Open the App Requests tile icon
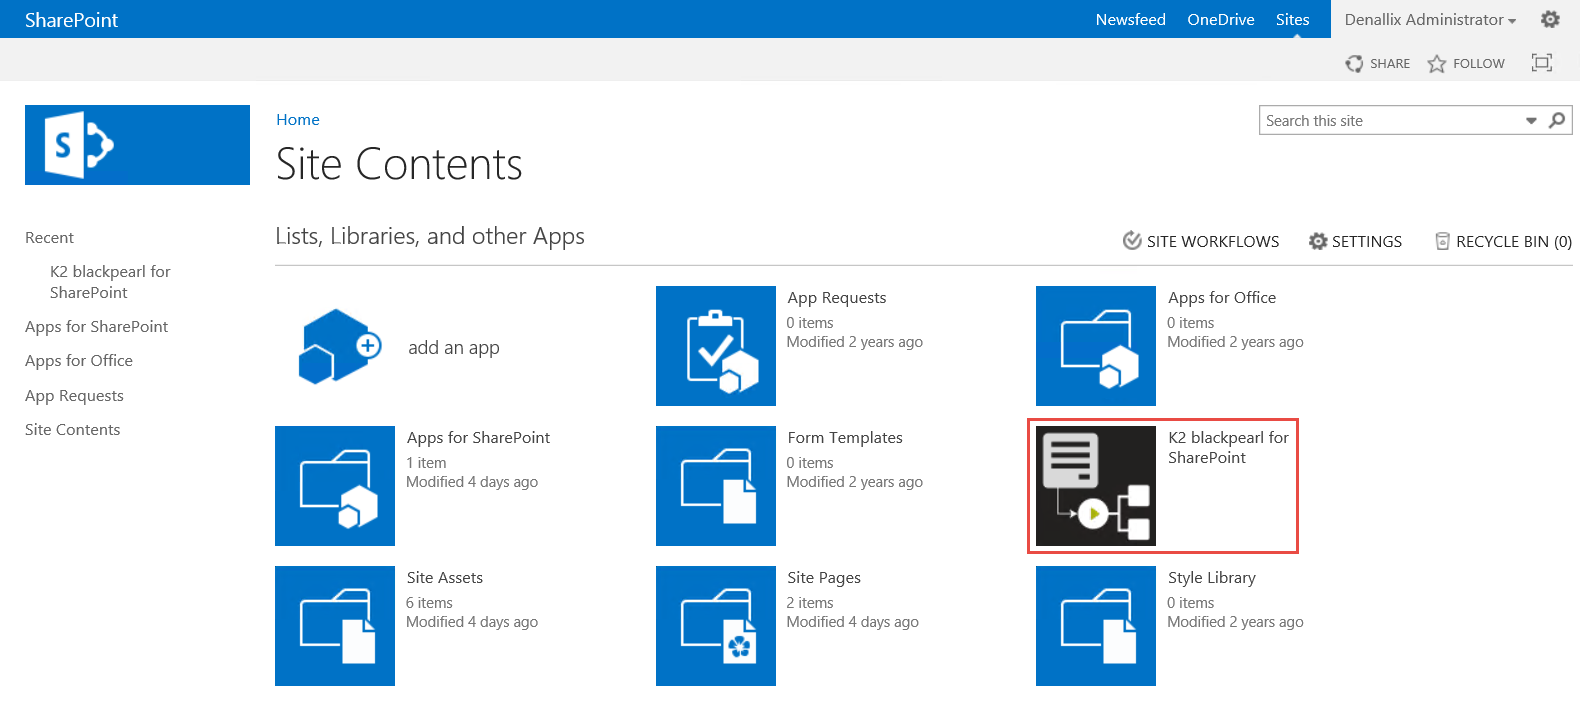The width and height of the screenshot is (1580, 713). 716,346
